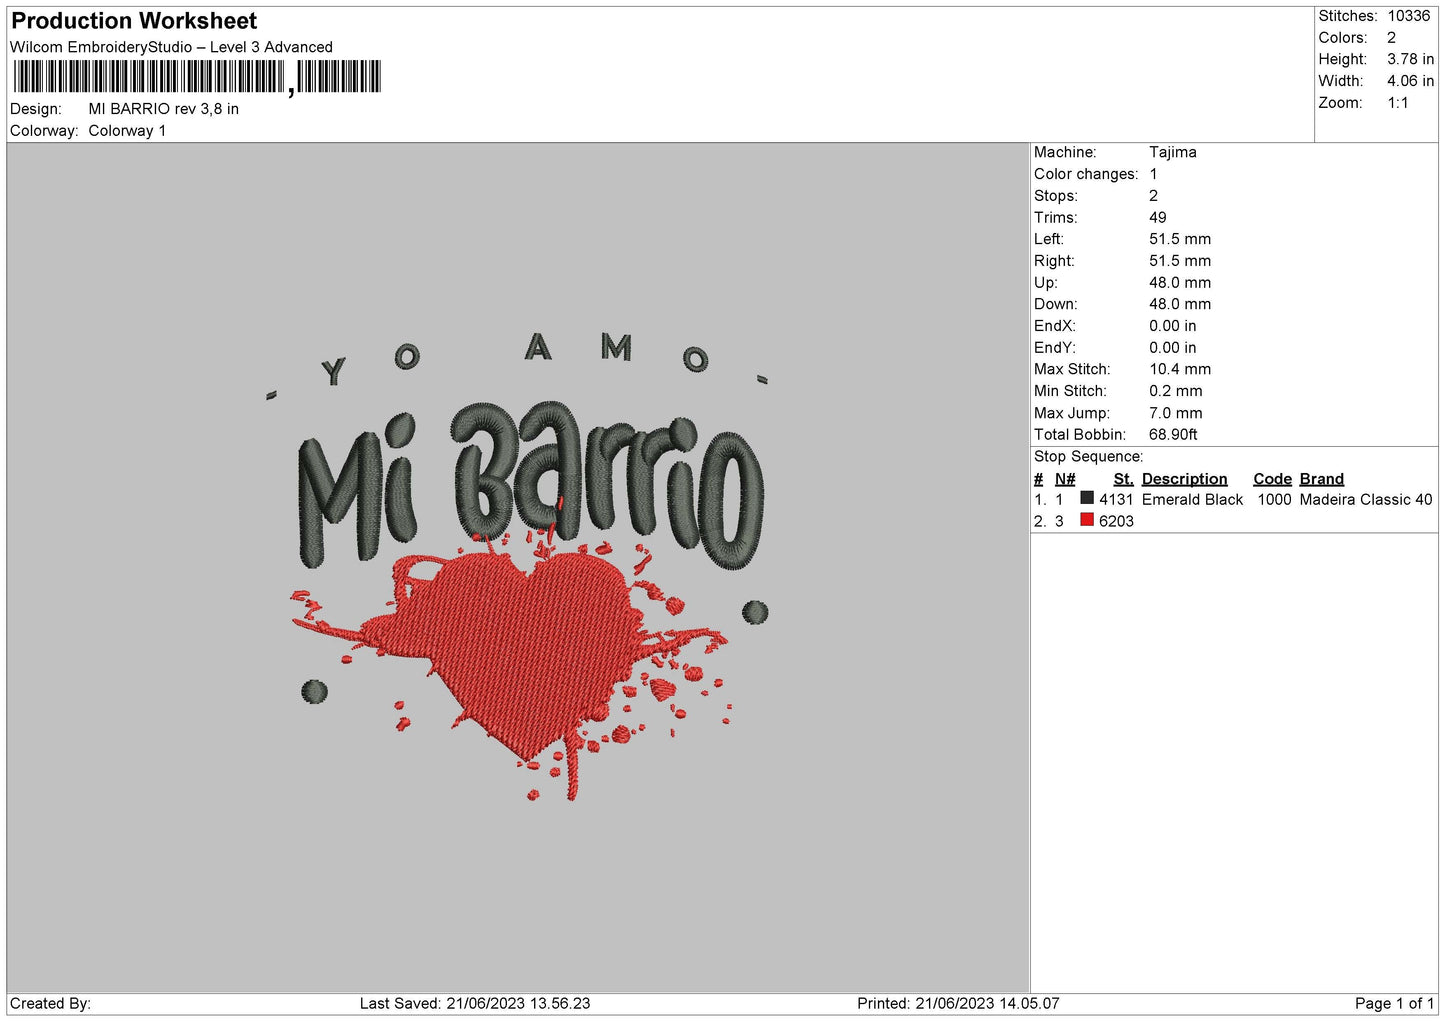Click the Madeira Classic 40 brand text
Viewport: 1445px width, 1021px height.
[x=1366, y=500]
